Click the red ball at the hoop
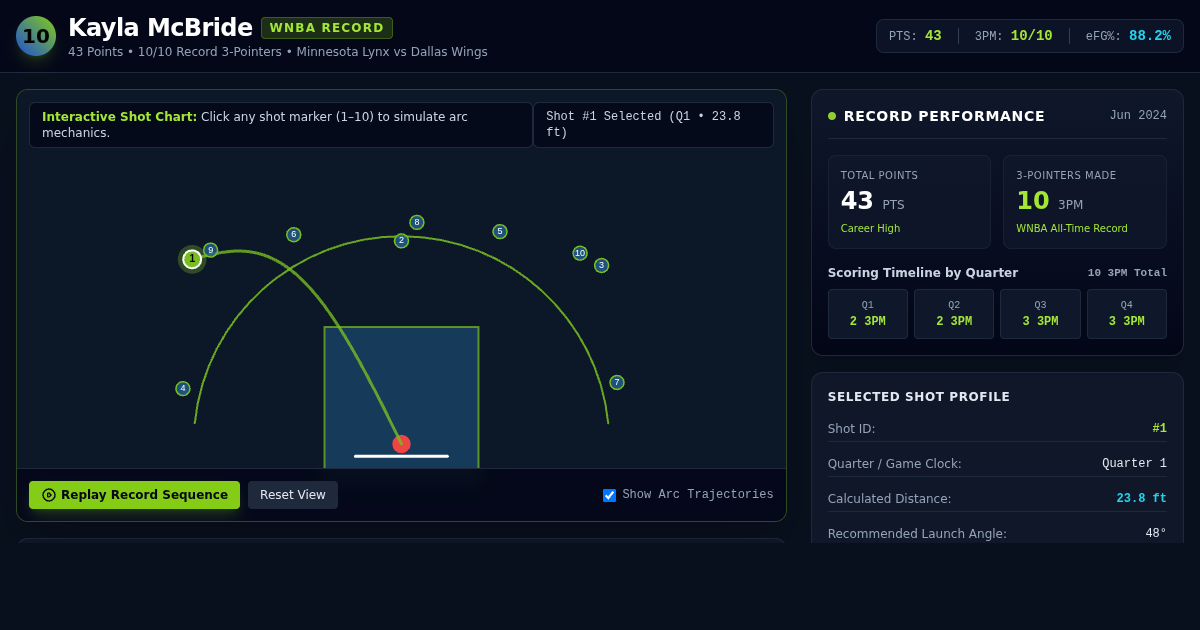 pos(401,444)
